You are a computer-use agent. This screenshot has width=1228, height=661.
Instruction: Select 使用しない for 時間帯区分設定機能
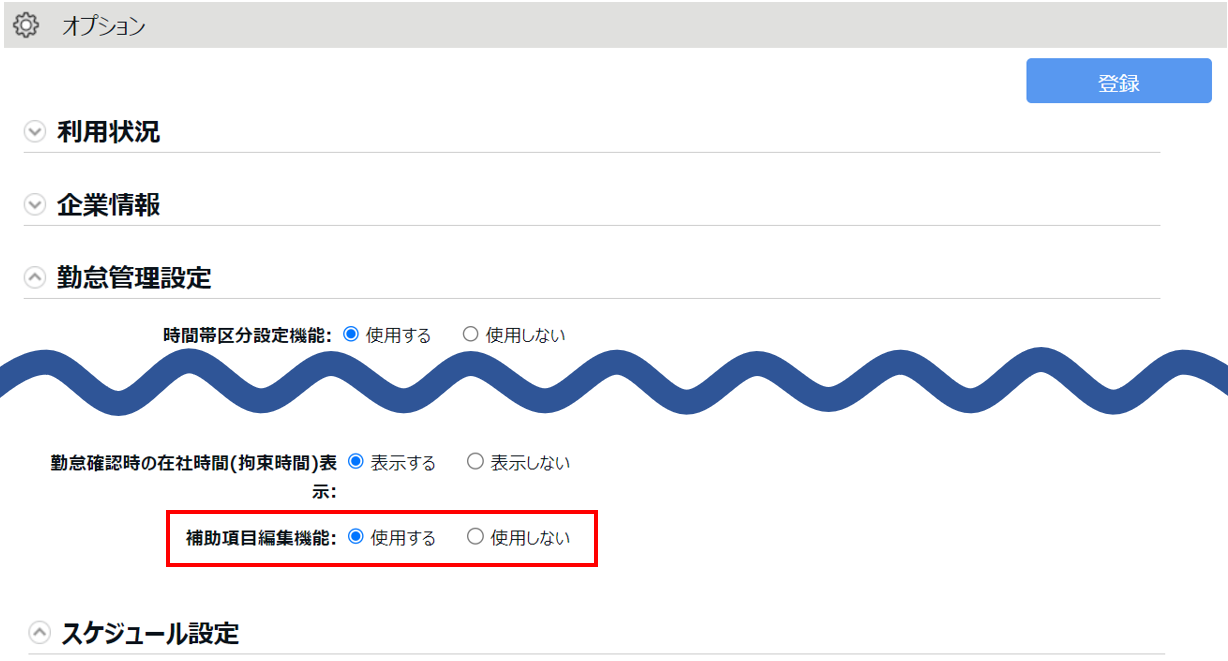tap(471, 335)
